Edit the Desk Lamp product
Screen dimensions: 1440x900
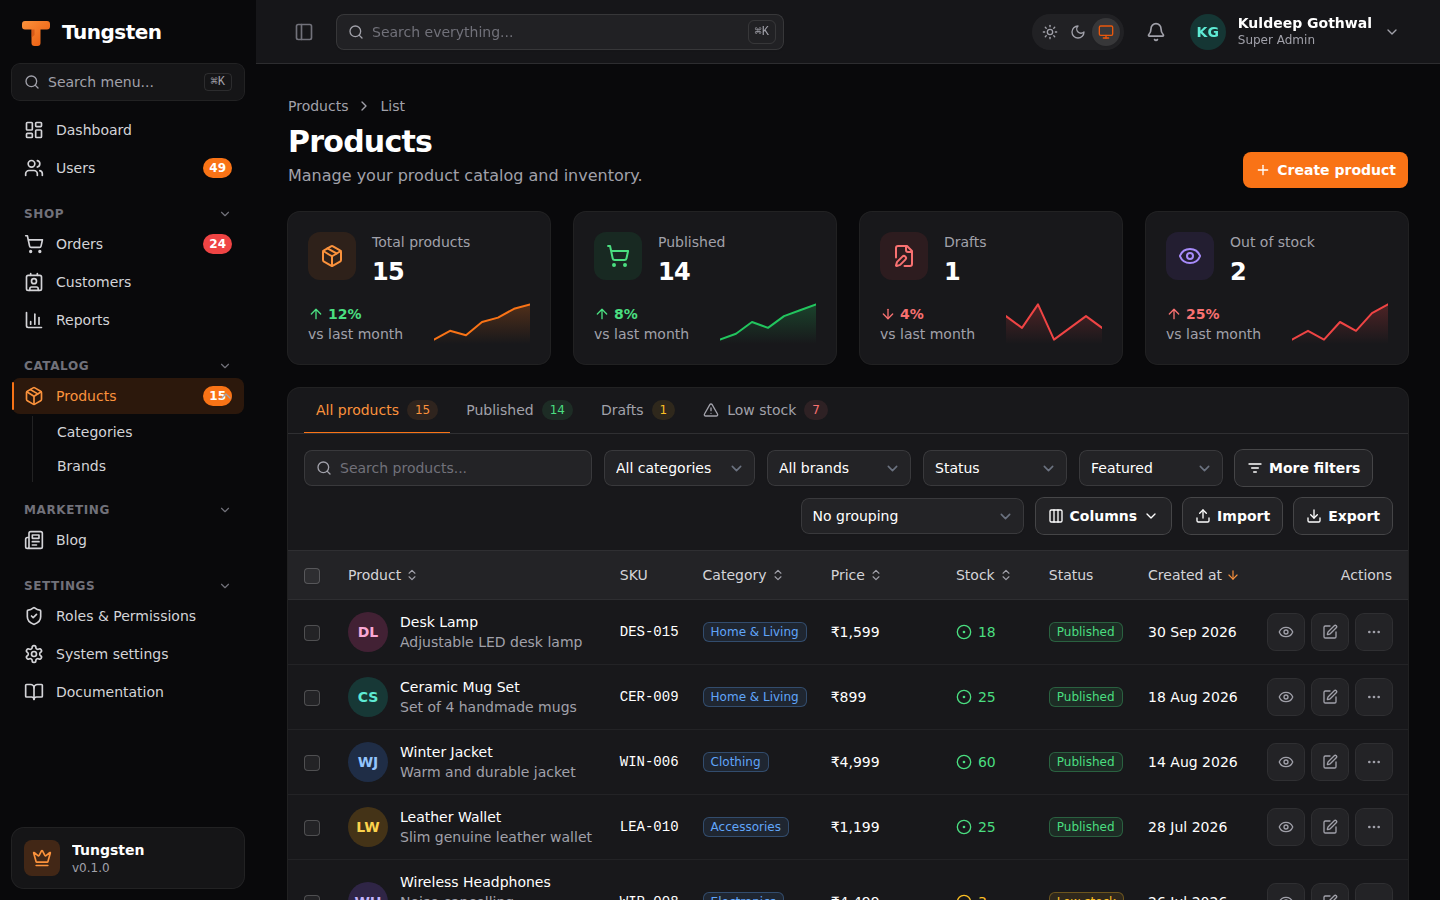(x=1330, y=632)
